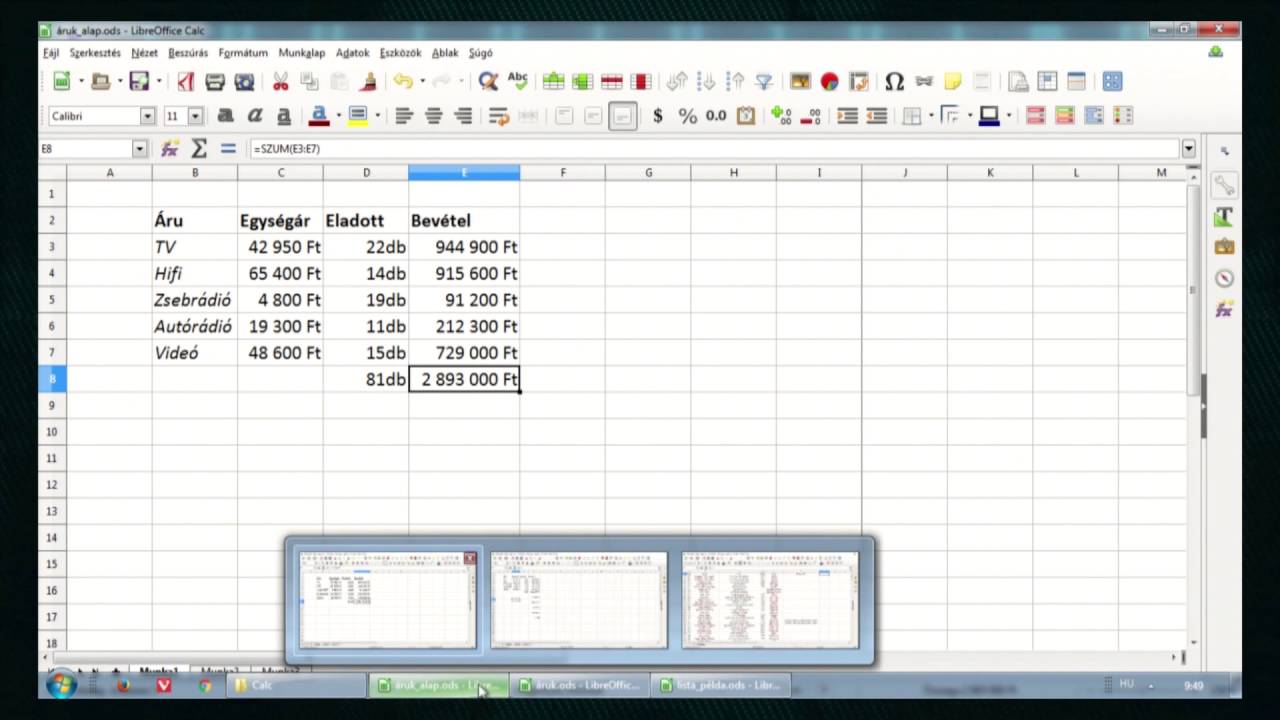The width and height of the screenshot is (1280, 720).
Task: Open the Name Box dropdown arrow
Action: (139, 149)
